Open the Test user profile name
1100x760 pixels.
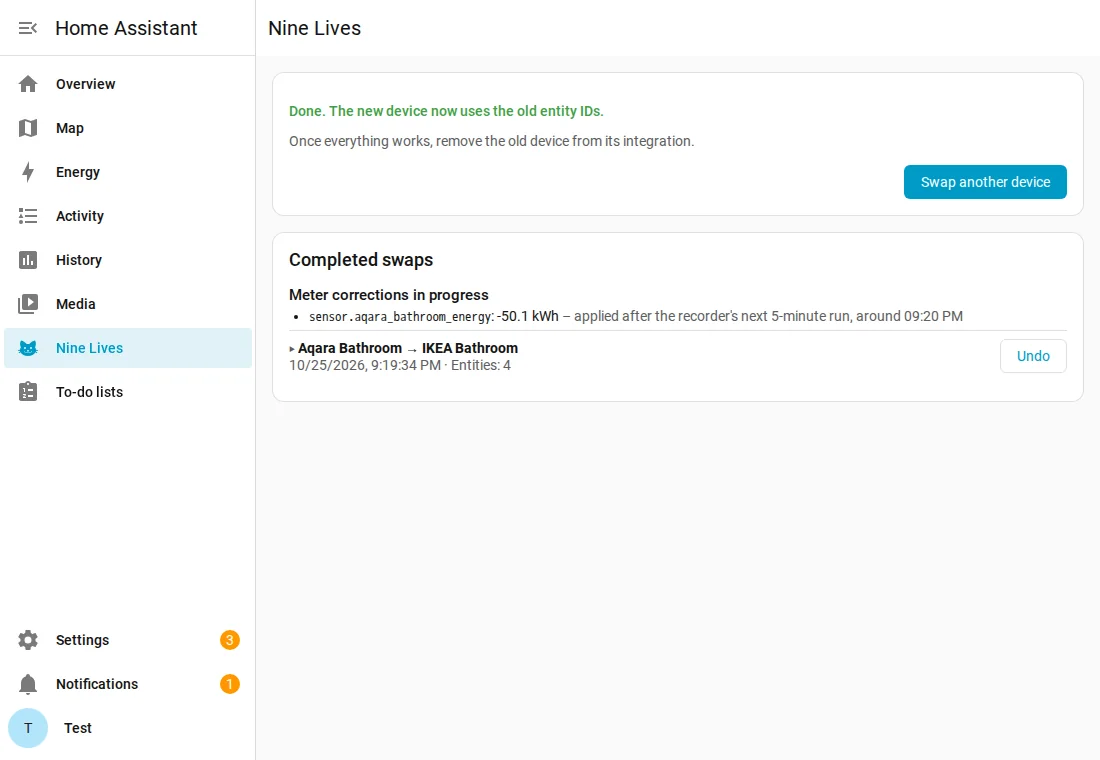click(x=77, y=728)
